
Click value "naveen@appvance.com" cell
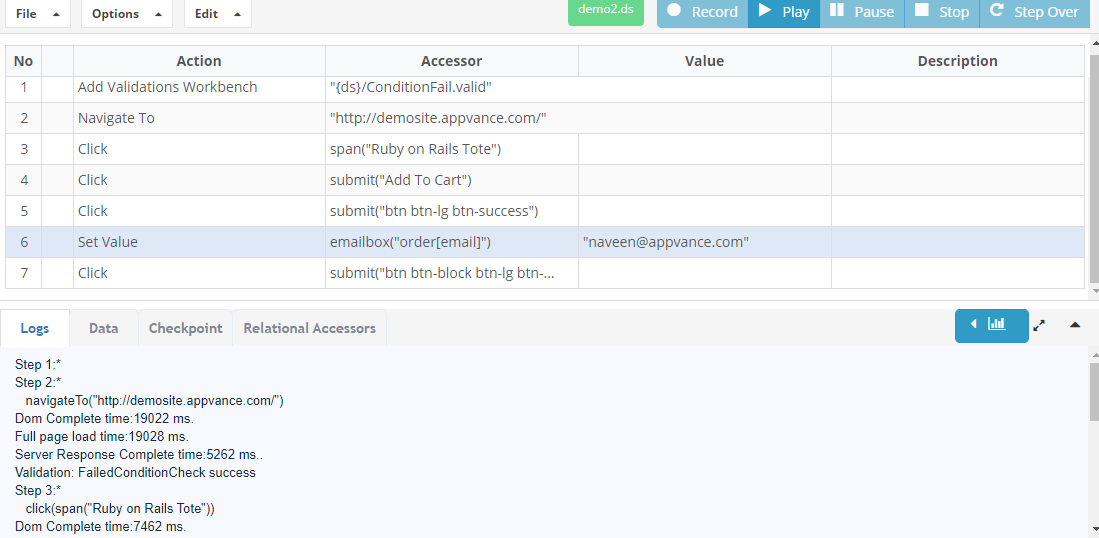tap(705, 242)
